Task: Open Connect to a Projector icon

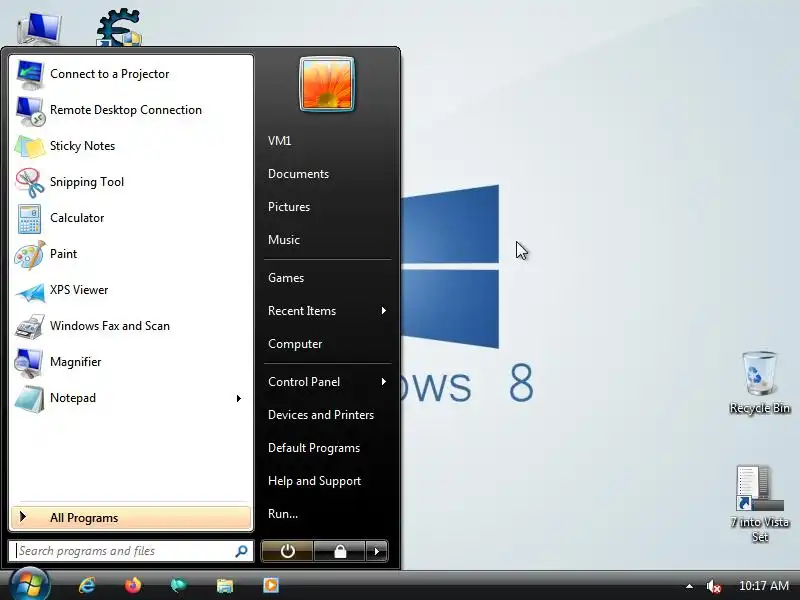Action: click(x=30, y=74)
